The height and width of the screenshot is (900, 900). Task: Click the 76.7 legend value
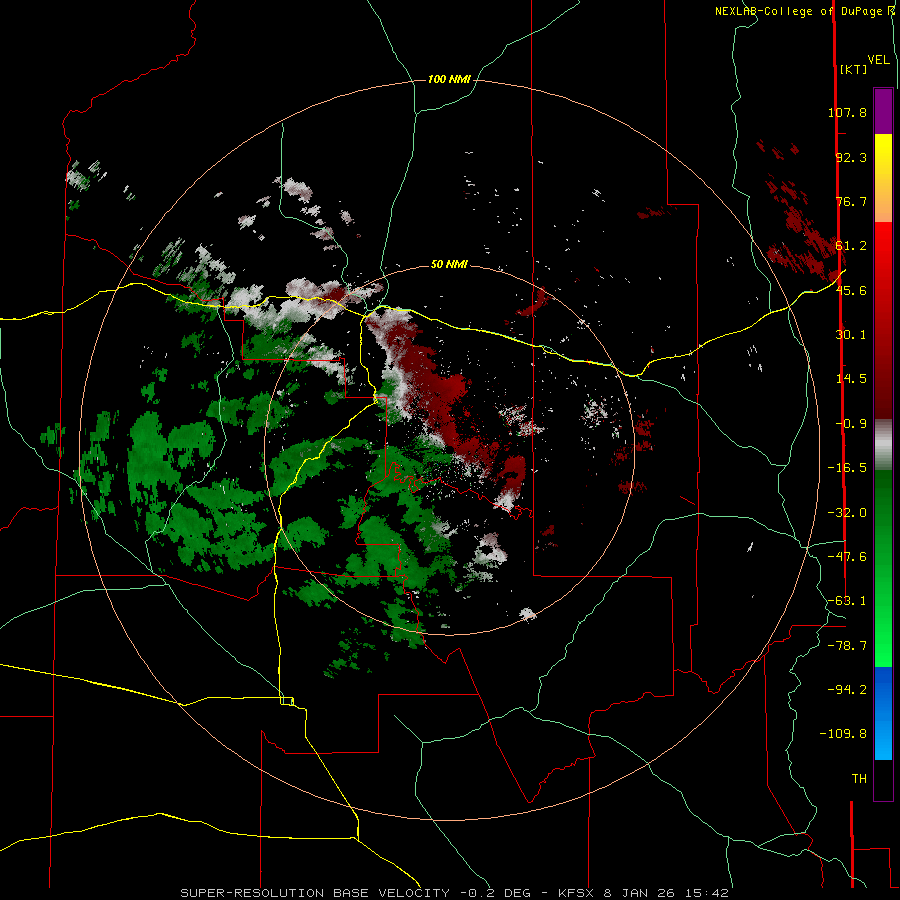pos(851,201)
